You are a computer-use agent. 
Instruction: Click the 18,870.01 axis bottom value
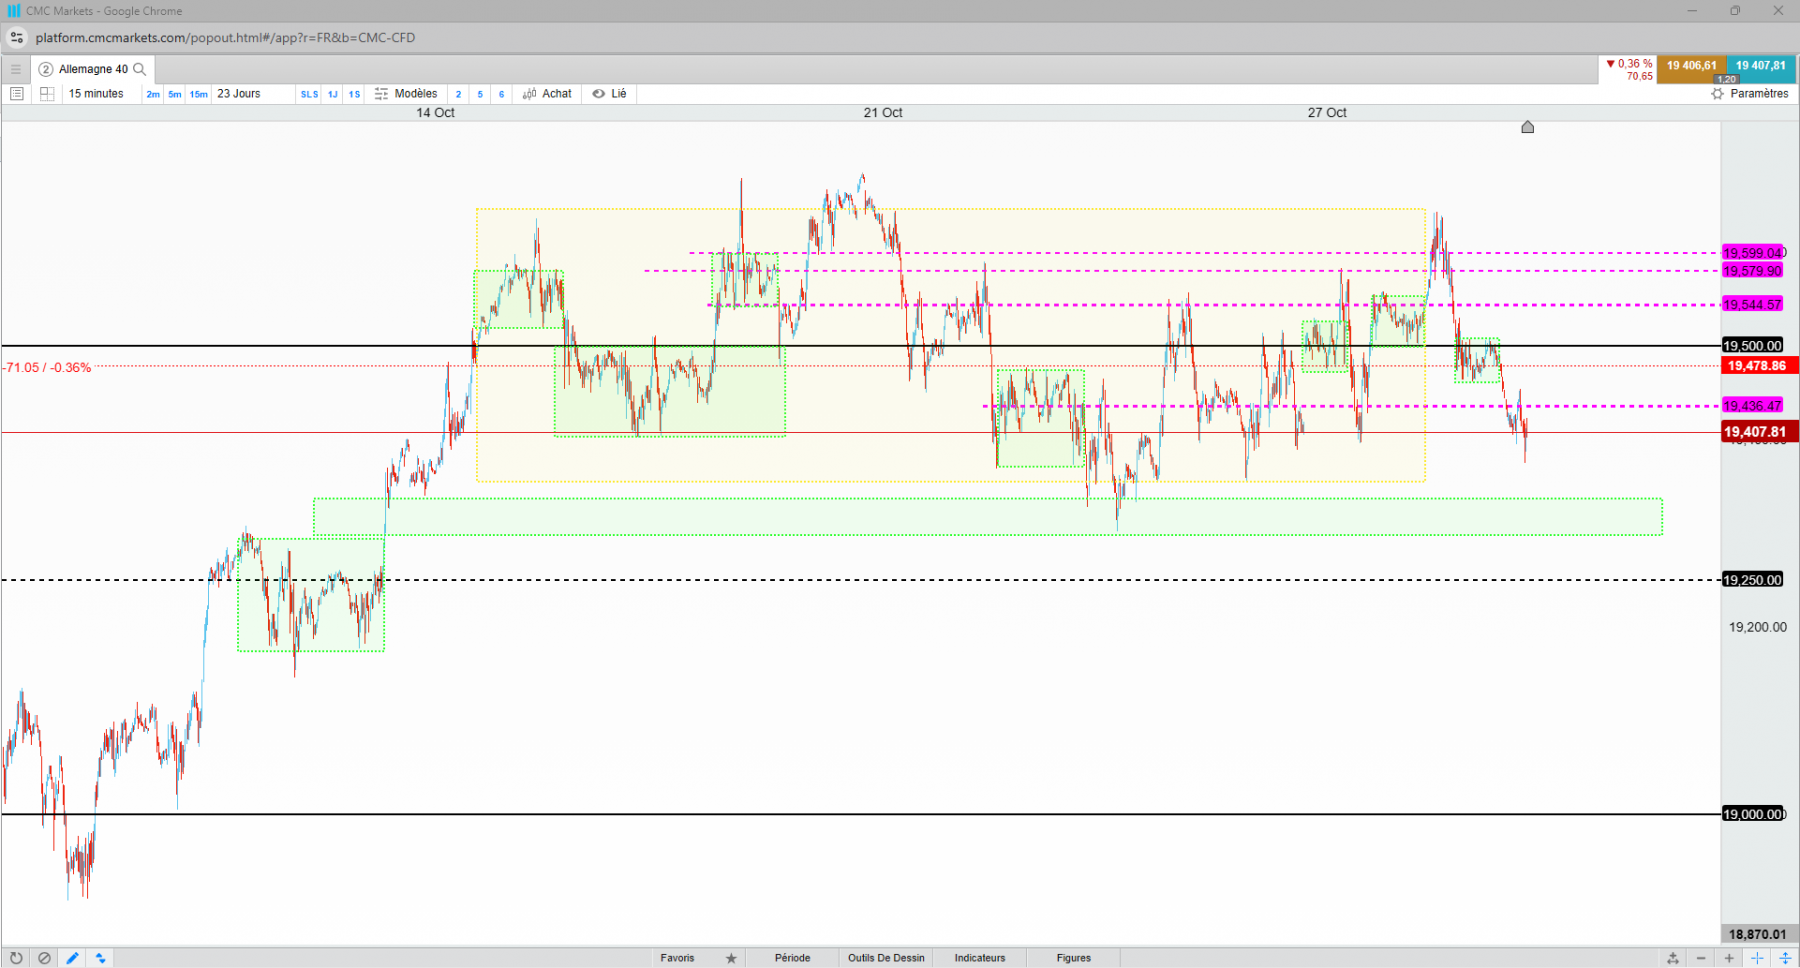[x=1757, y=934]
